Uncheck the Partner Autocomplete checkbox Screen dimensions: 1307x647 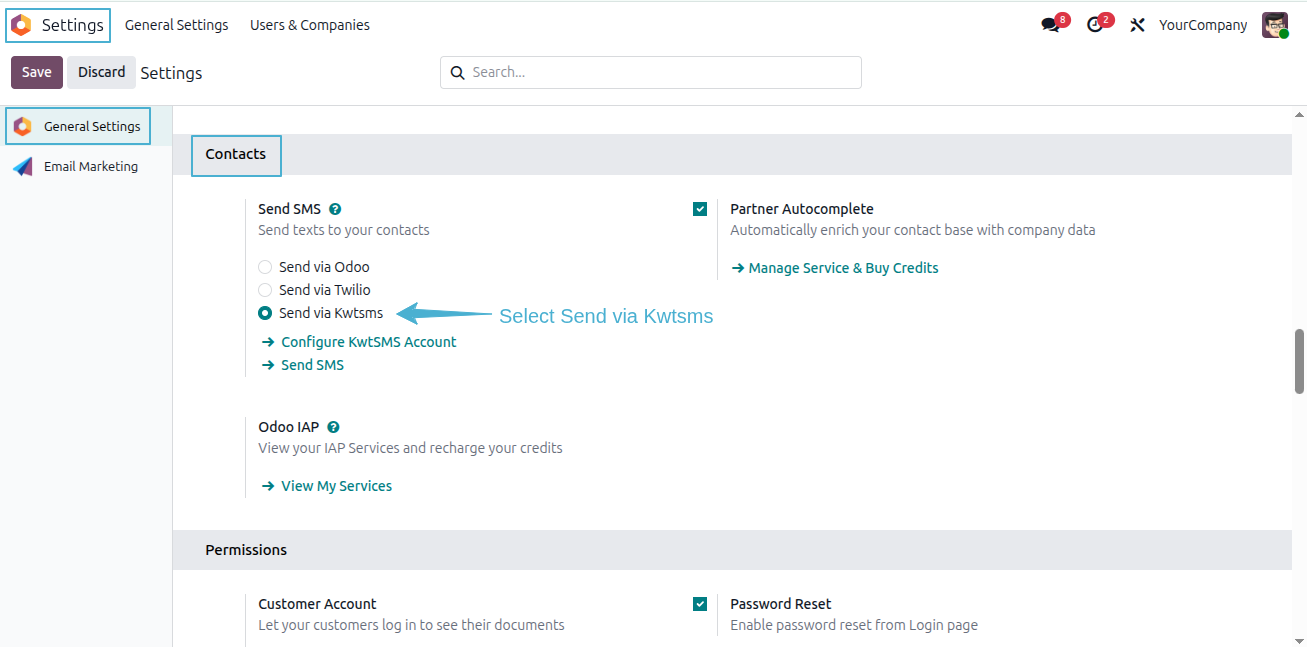pos(700,209)
